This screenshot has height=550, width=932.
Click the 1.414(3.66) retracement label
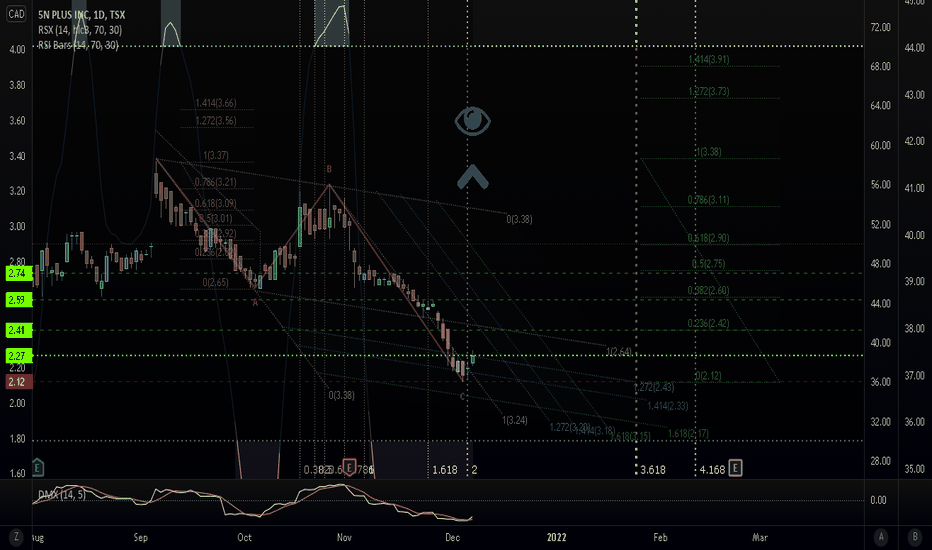pyautogui.click(x=216, y=103)
